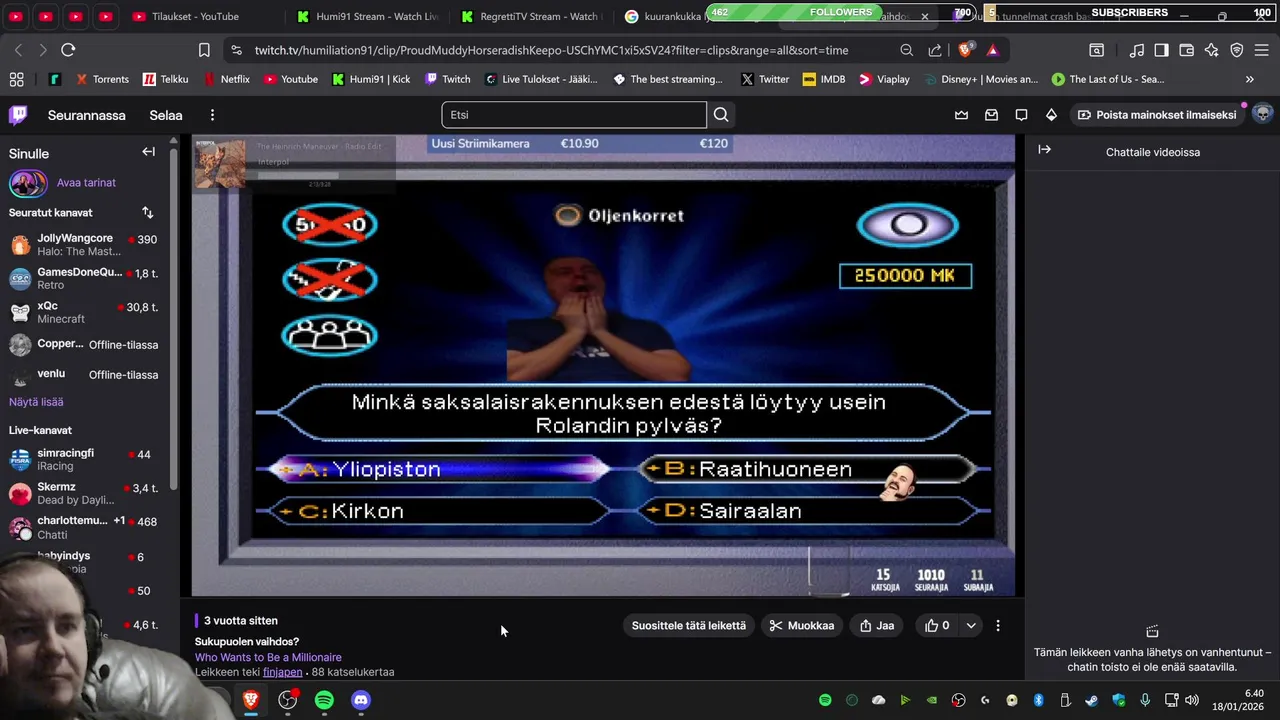Open Selaa in Twitch navigation
Image resolution: width=1280 pixels, height=720 pixels.
pos(166,115)
